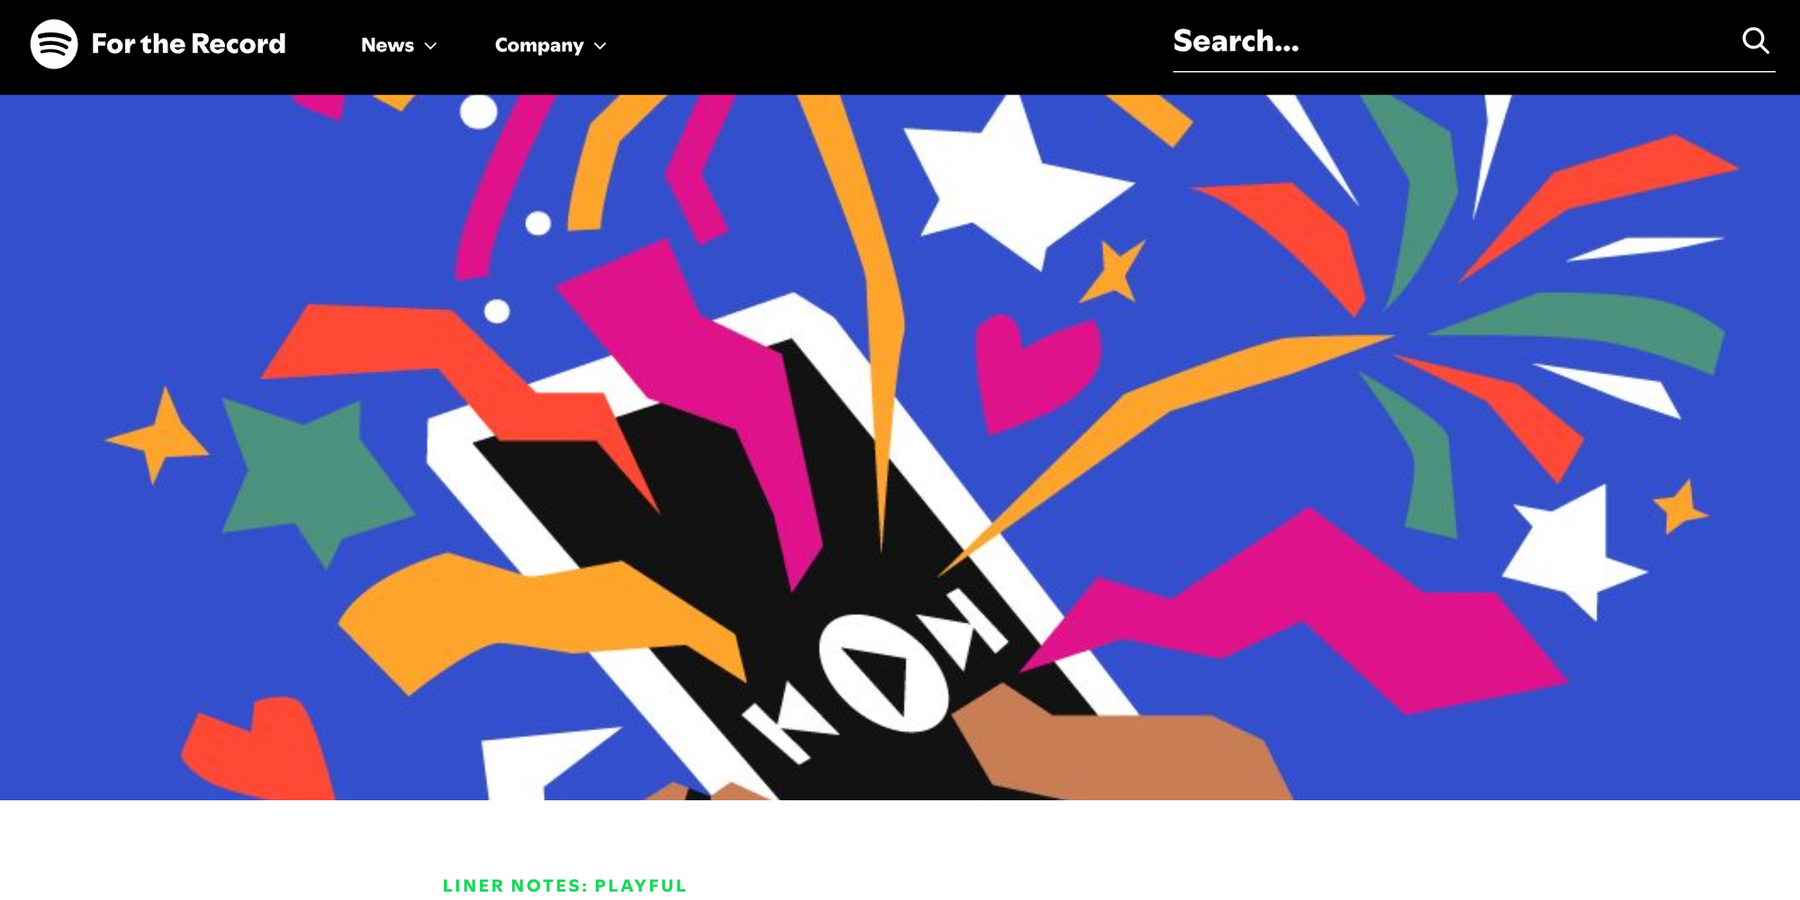The image size is (1800, 900).
Task: Open the Liner Notes: Playful category link
Action: point(565,885)
